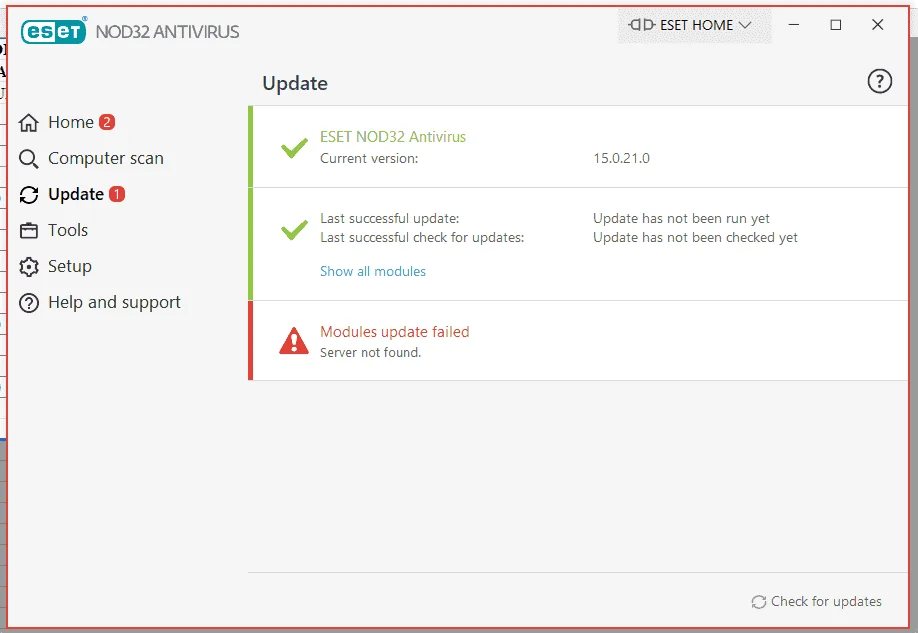Click the ESET logo
Image resolution: width=918 pixels, height=633 pixels.
tap(53, 31)
